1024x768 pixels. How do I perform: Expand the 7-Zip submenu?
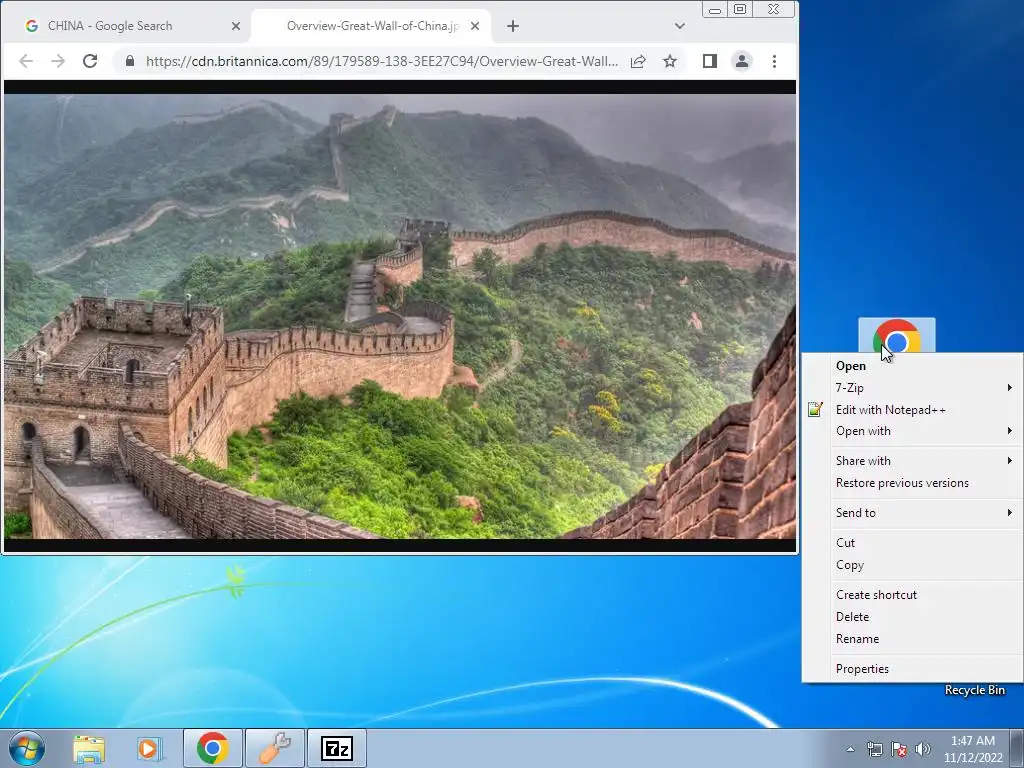pos(912,388)
